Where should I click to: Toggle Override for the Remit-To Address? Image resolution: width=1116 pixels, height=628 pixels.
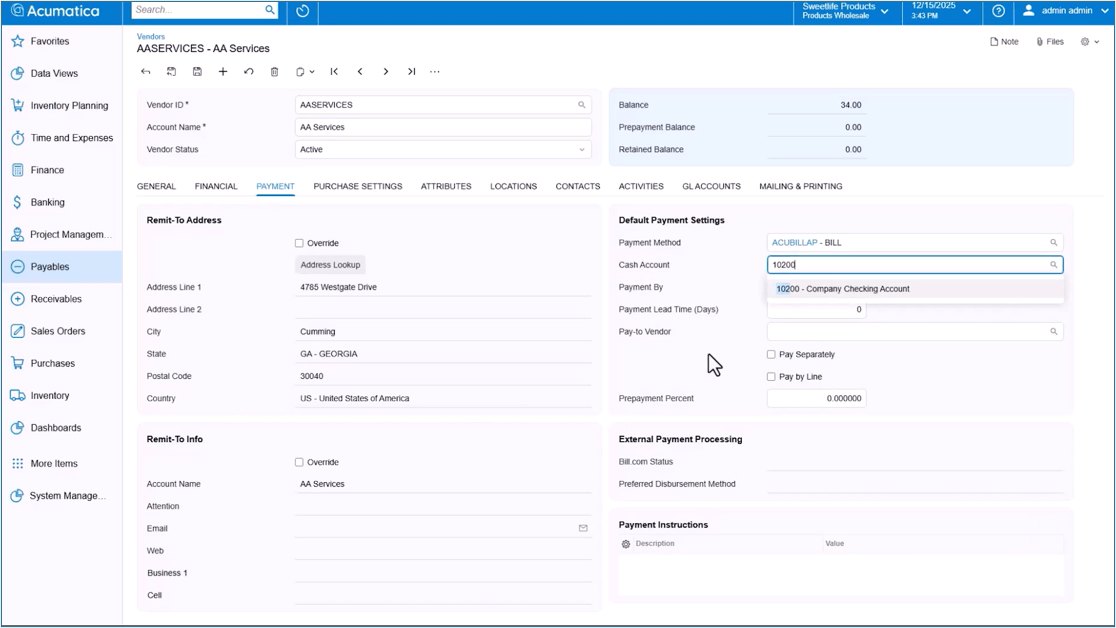tap(298, 243)
